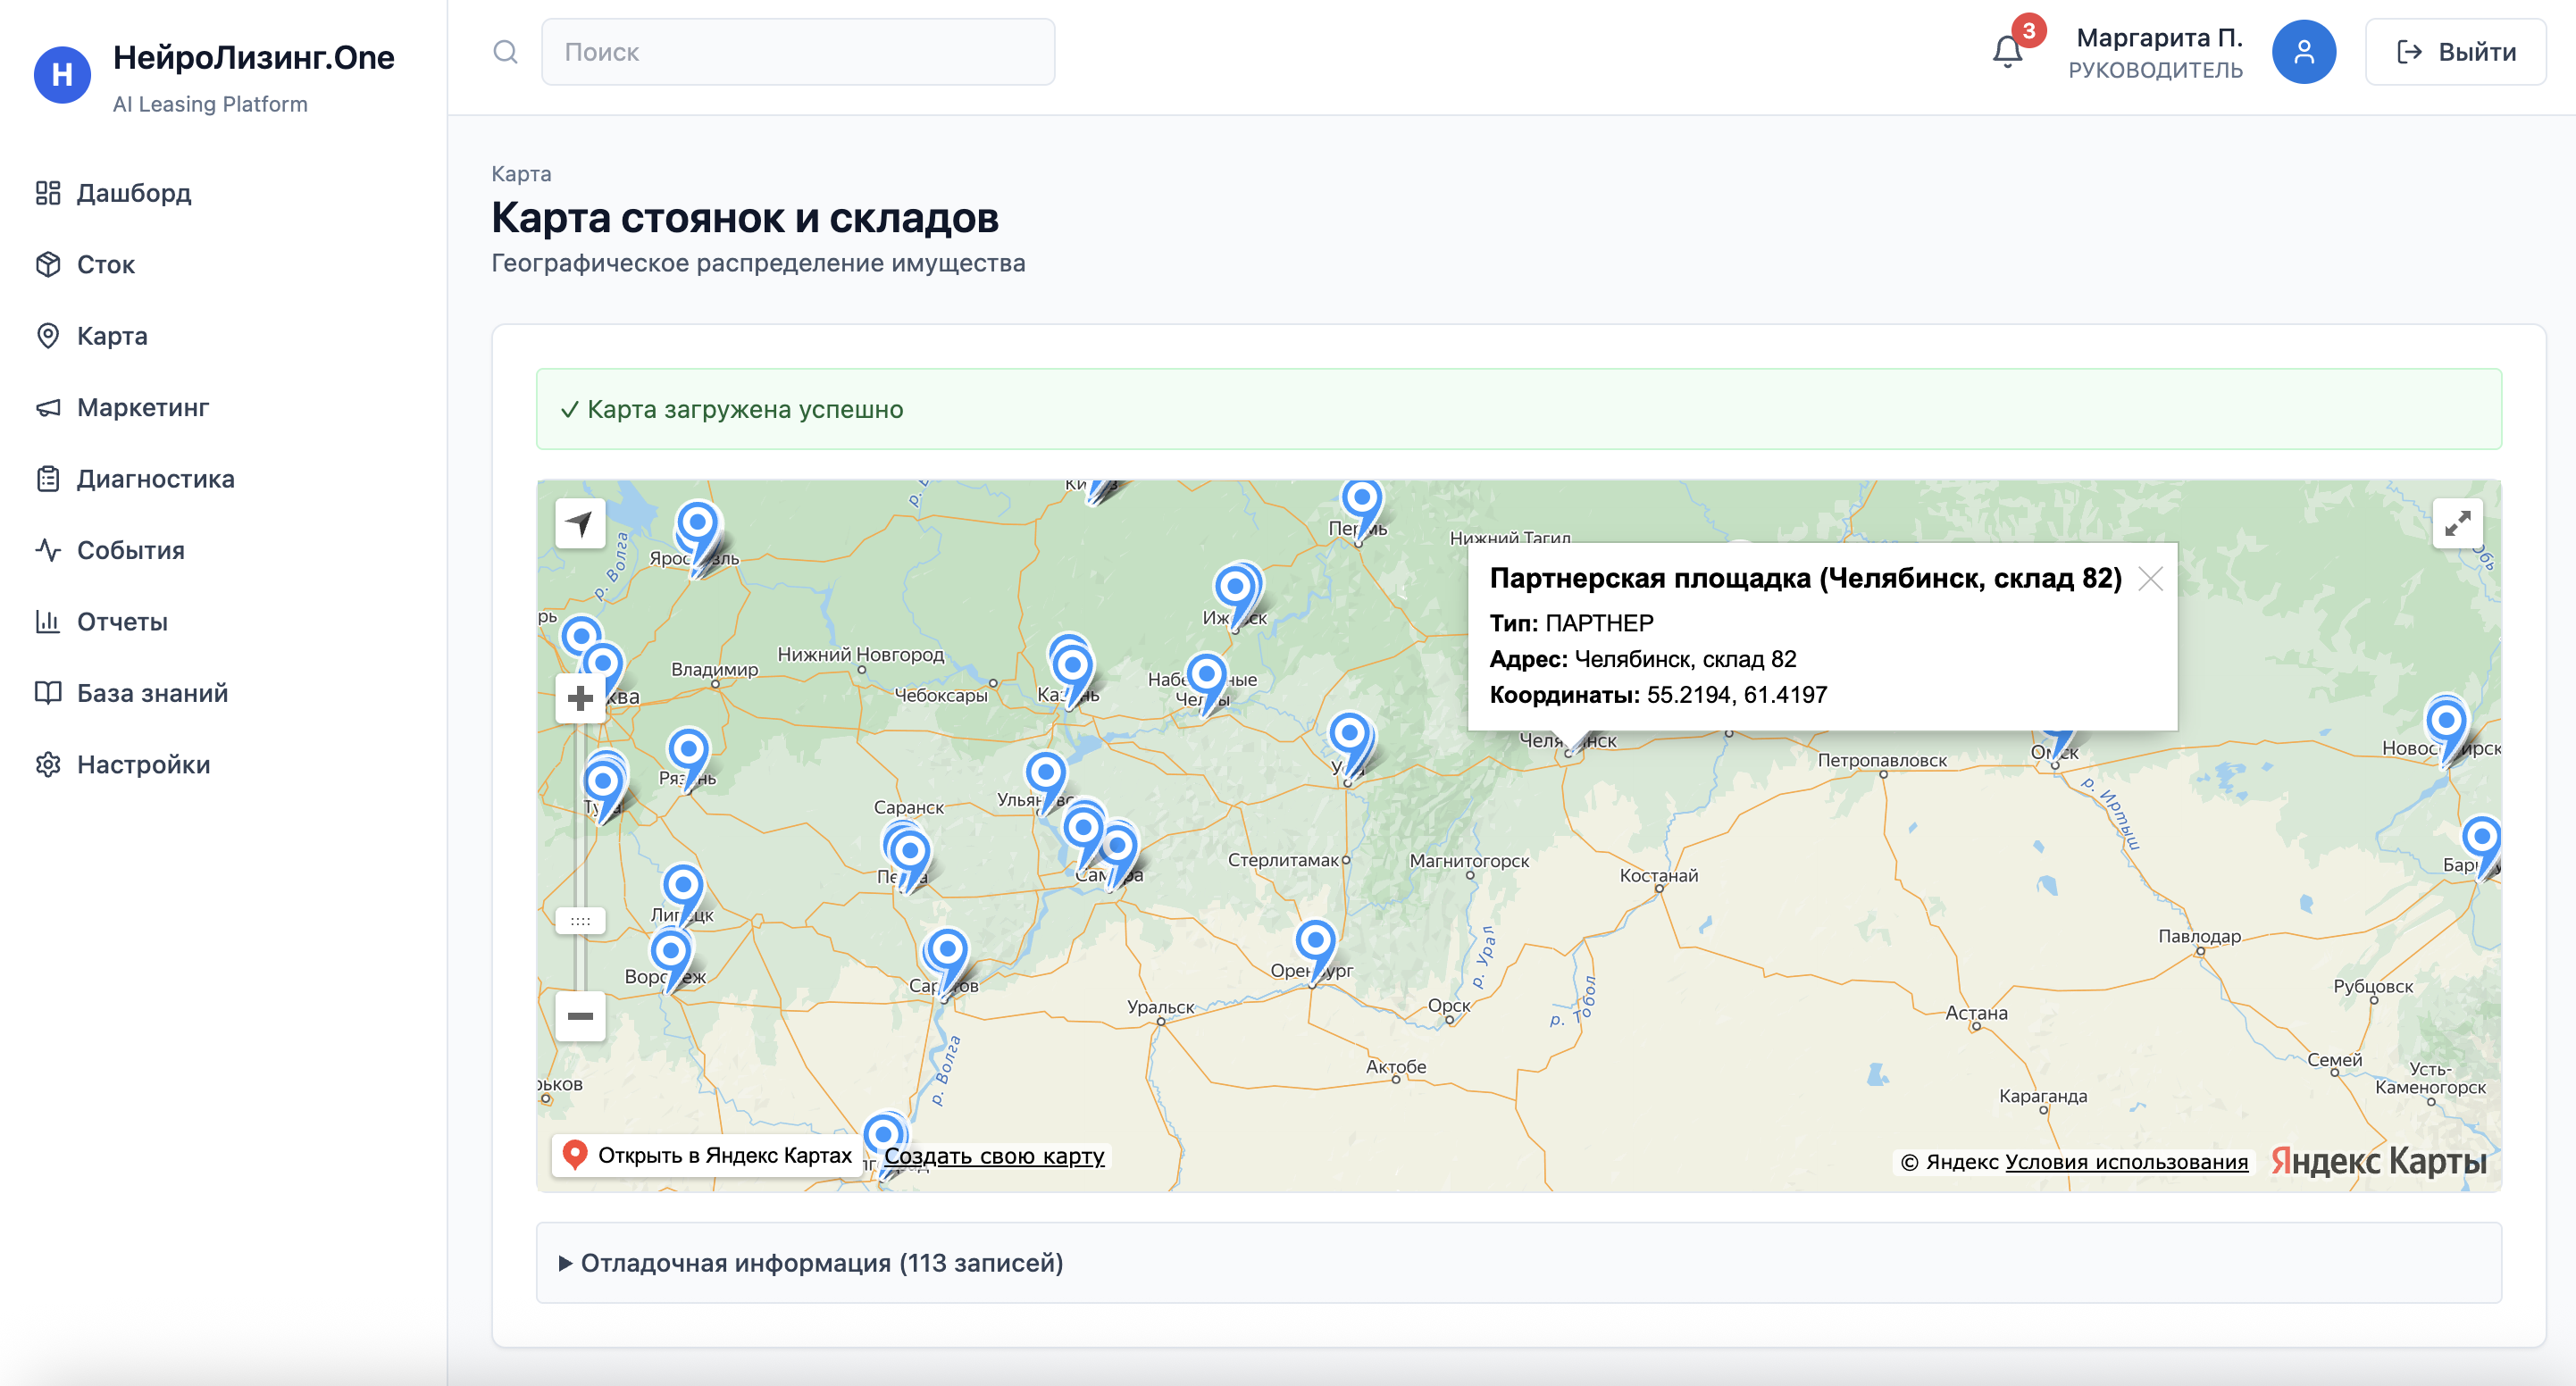The height and width of the screenshot is (1386, 2576).
Task: Click the map geolocation arrow button
Action: [580, 523]
